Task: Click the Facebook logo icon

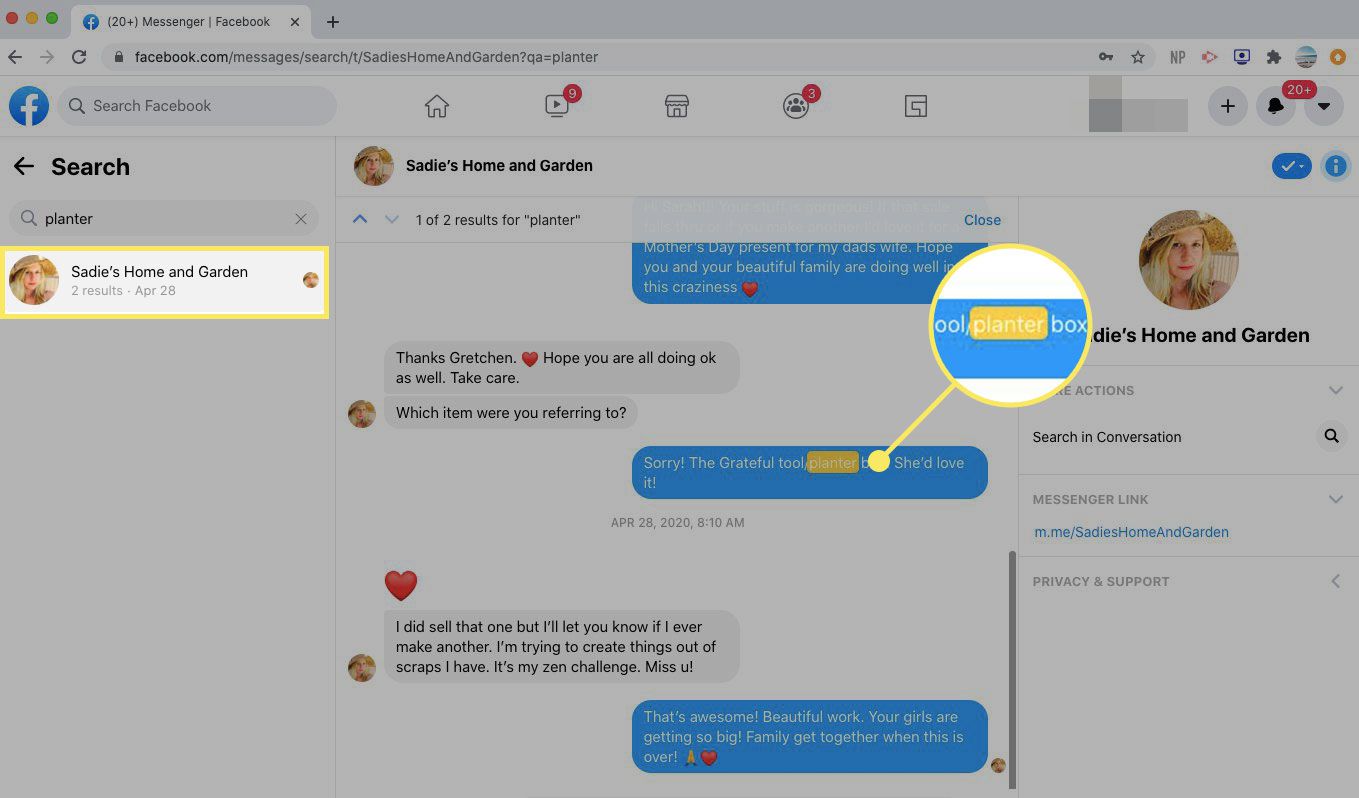Action: [x=29, y=106]
